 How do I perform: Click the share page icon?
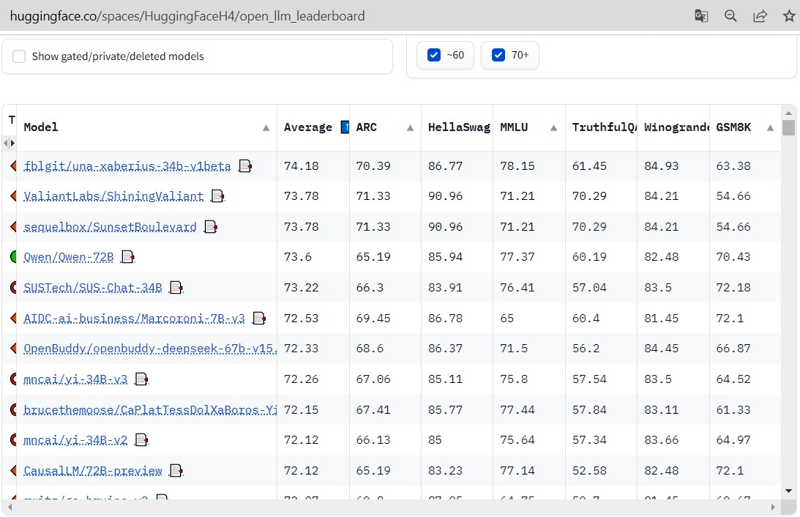tap(760, 16)
